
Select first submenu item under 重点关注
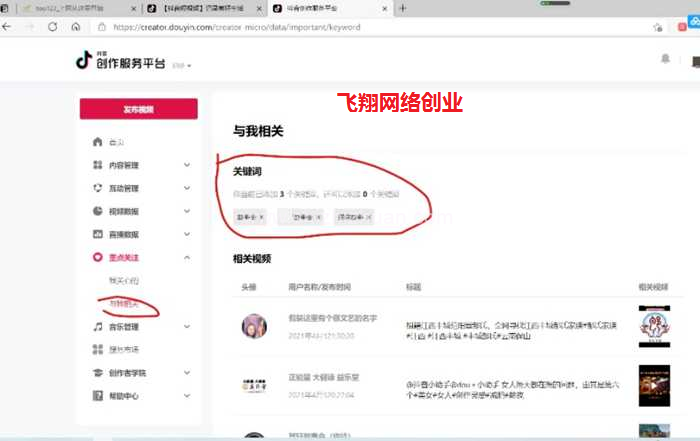coord(124,281)
